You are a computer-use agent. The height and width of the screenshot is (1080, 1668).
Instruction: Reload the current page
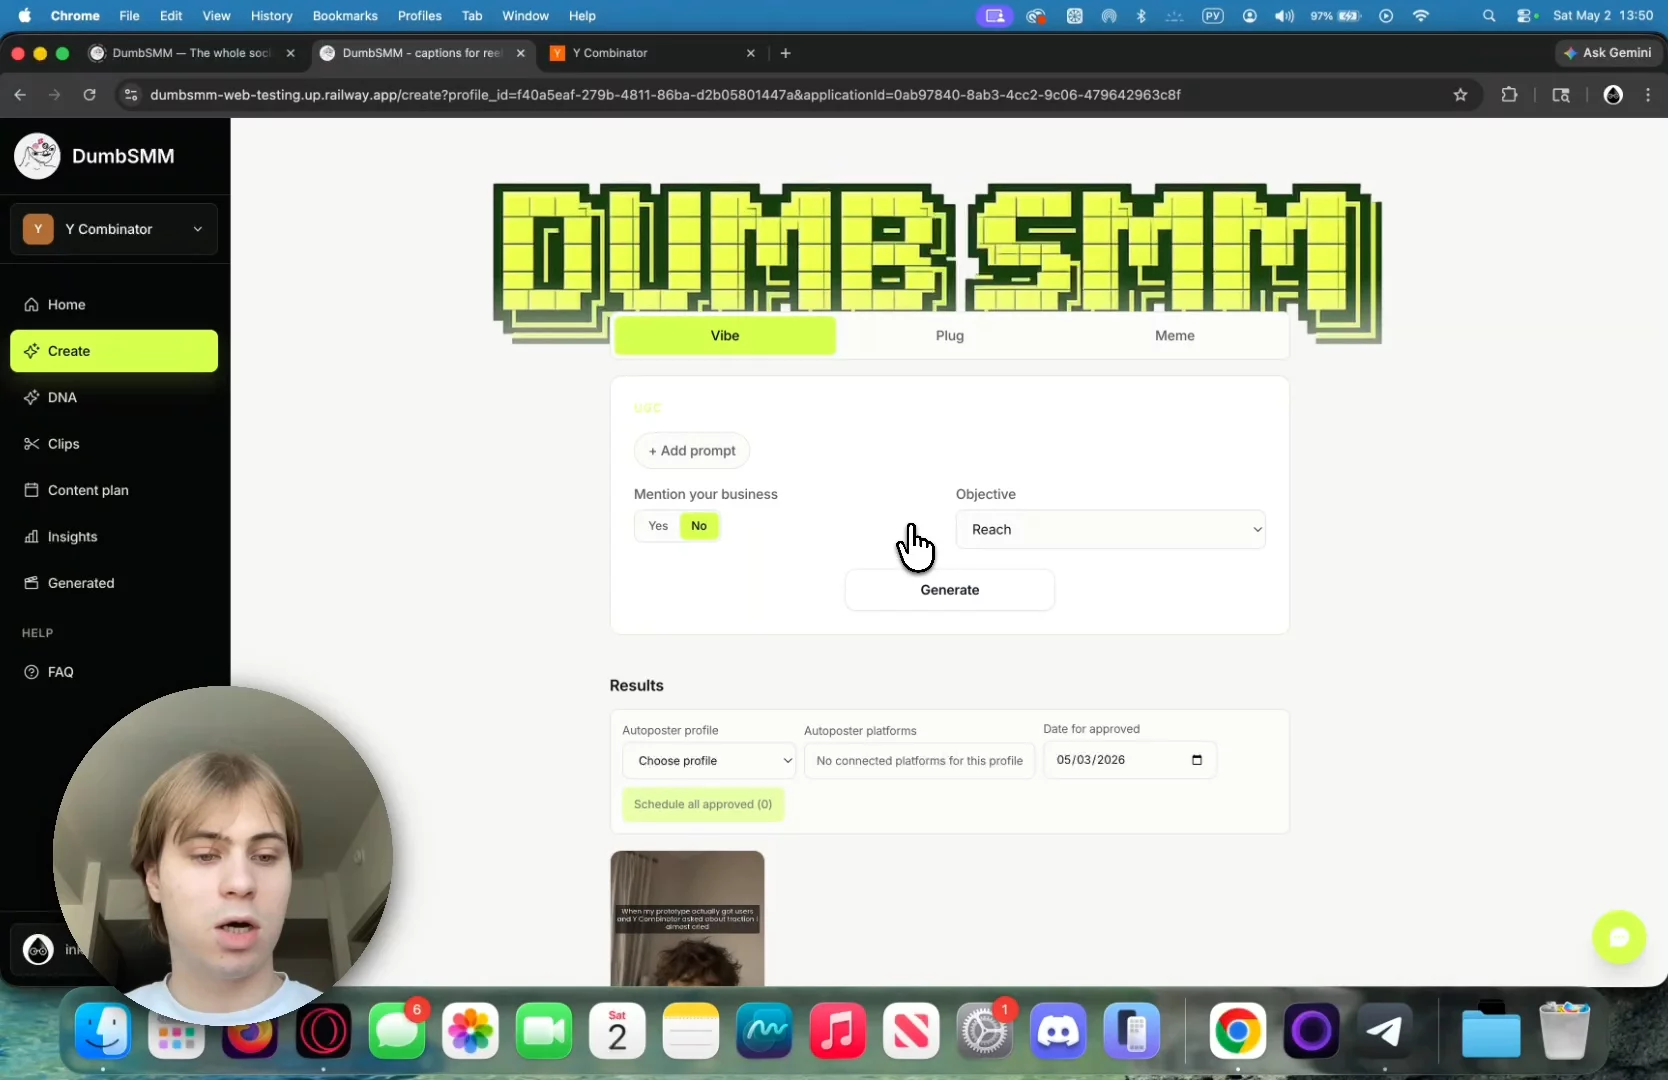[x=89, y=94]
